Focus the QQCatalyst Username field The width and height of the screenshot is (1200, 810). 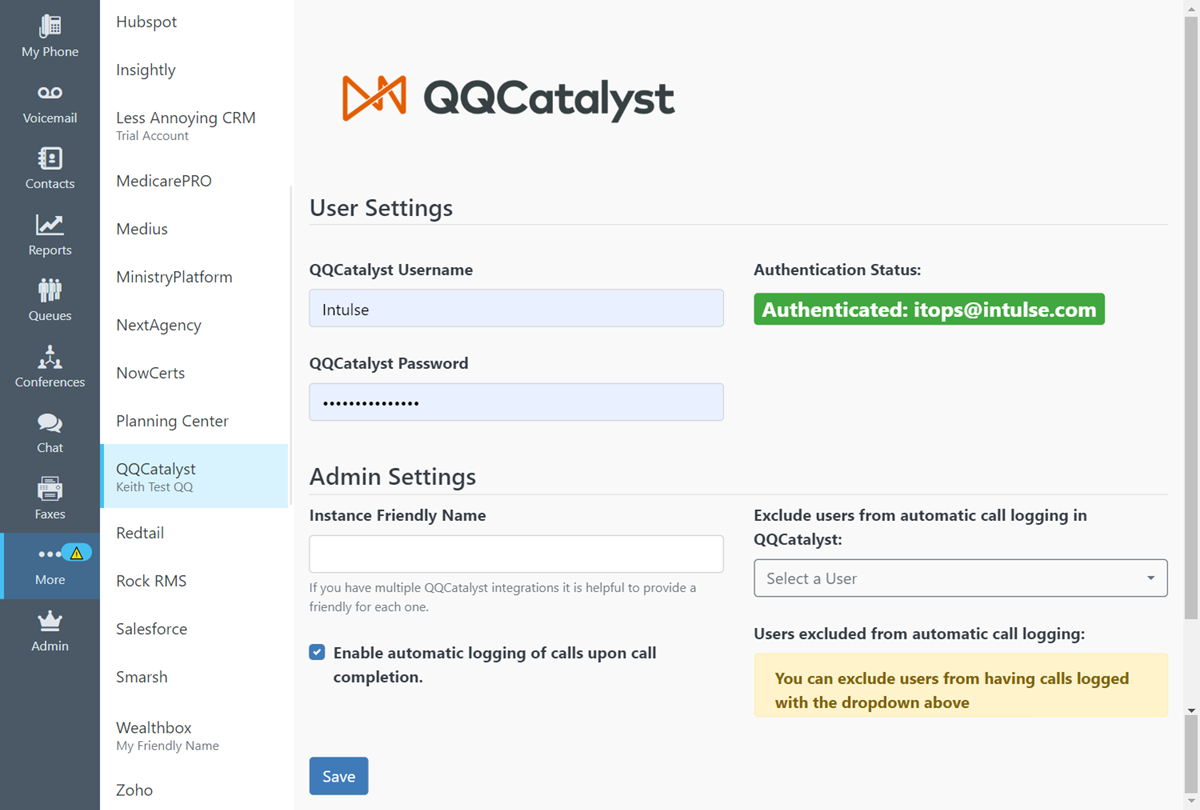coord(516,308)
